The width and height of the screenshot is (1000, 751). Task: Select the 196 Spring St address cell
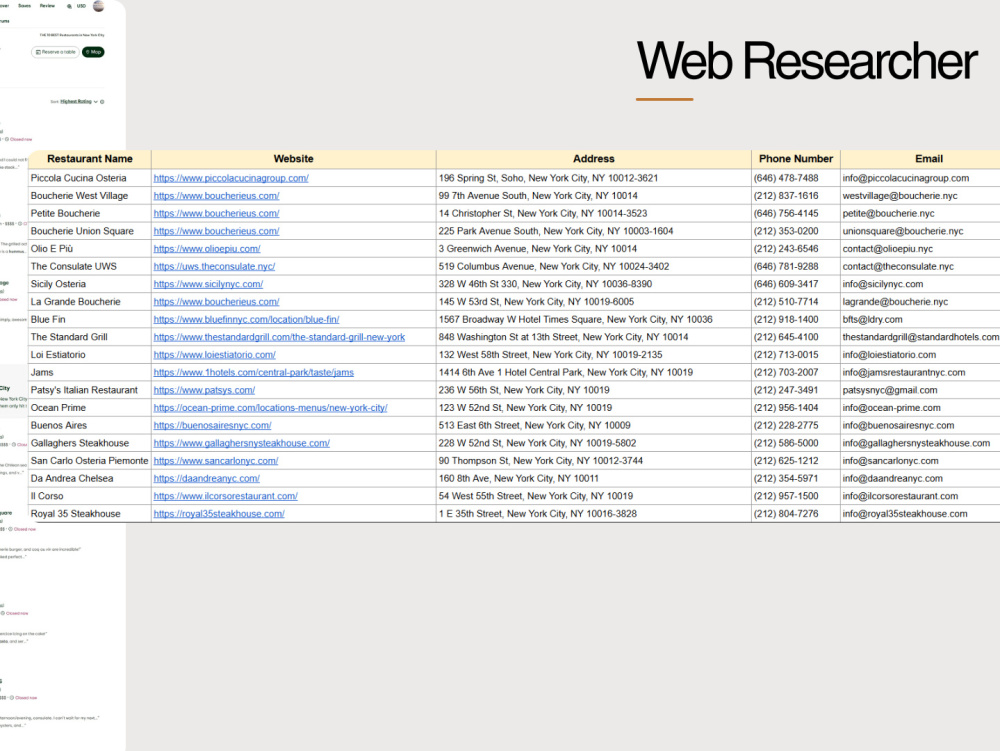point(594,178)
